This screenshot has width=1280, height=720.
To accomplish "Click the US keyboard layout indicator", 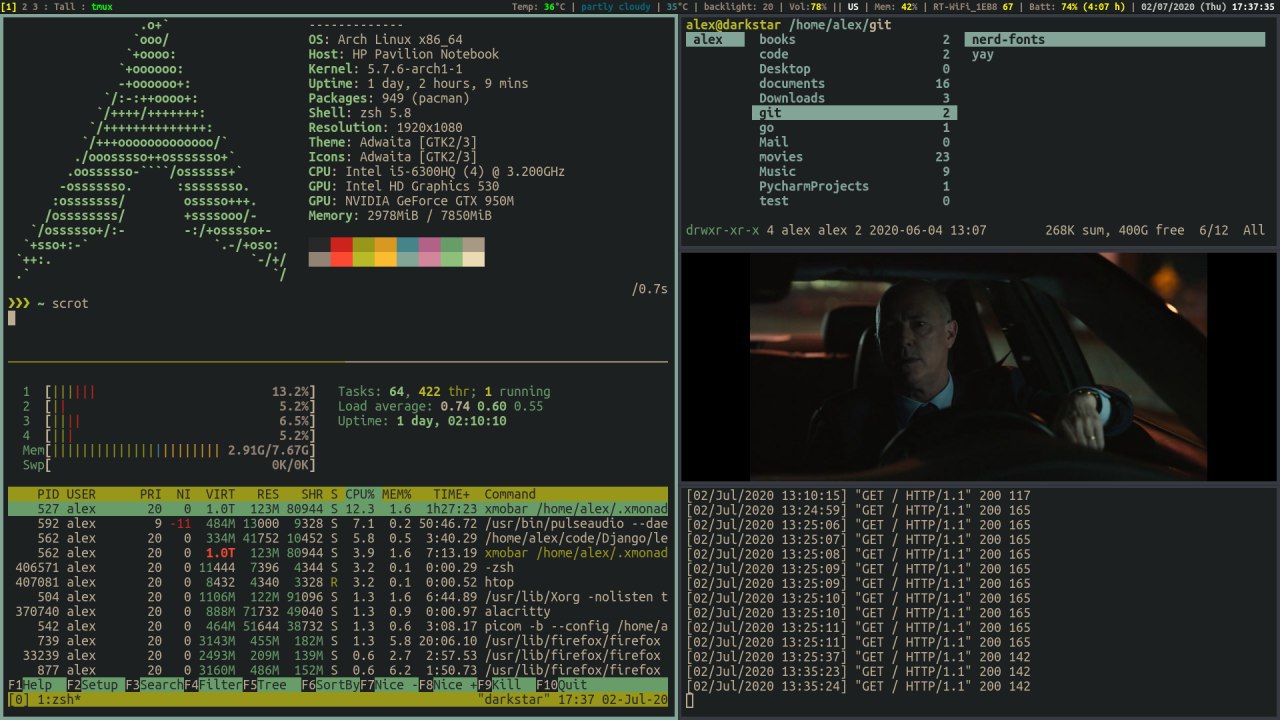I will coord(853,6).
